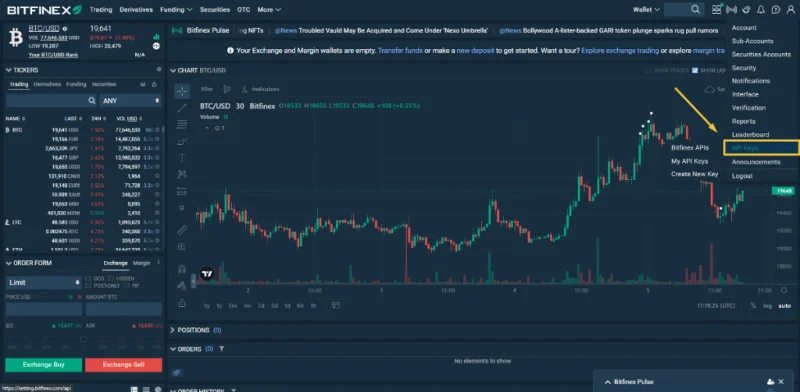The width and height of the screenshot is (800, 392).
Task: Collapse the TICKERS panel
Action: point(9,70)
